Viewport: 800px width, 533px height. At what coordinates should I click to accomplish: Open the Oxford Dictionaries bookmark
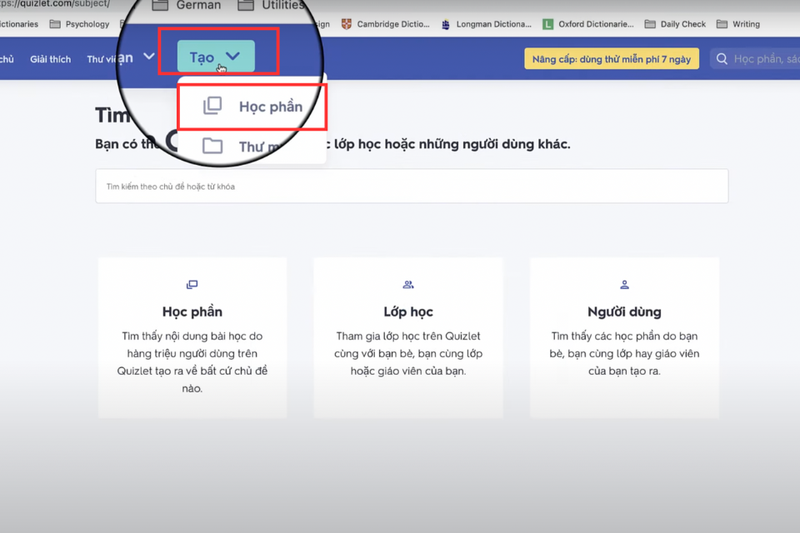[588, 24]
